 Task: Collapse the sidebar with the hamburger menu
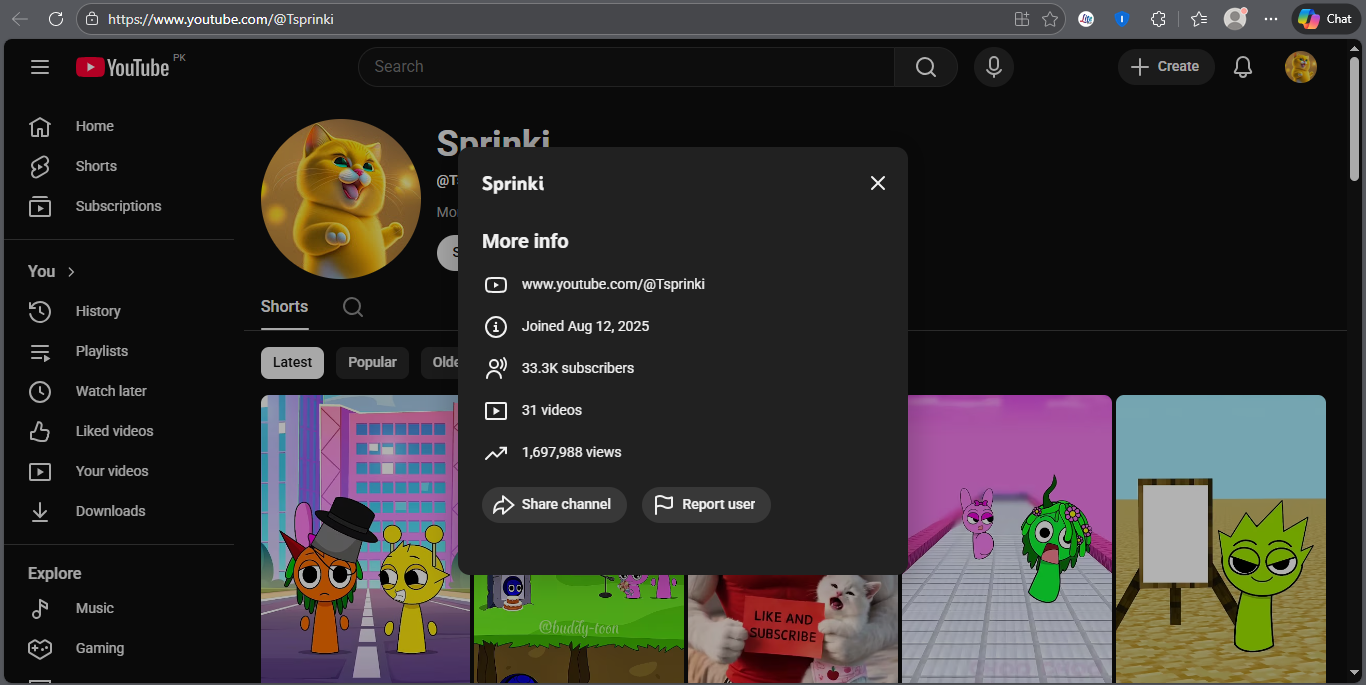click(40, 66)
